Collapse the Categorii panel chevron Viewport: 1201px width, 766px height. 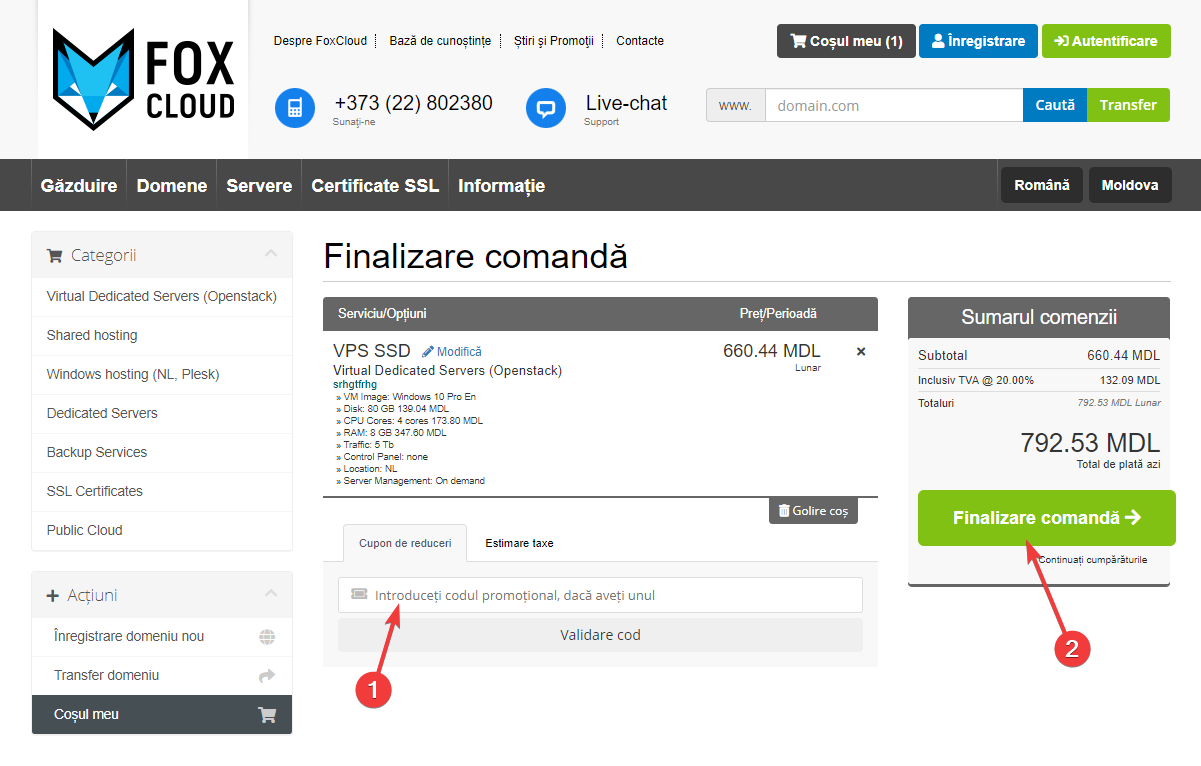click(x=271, y=254)
